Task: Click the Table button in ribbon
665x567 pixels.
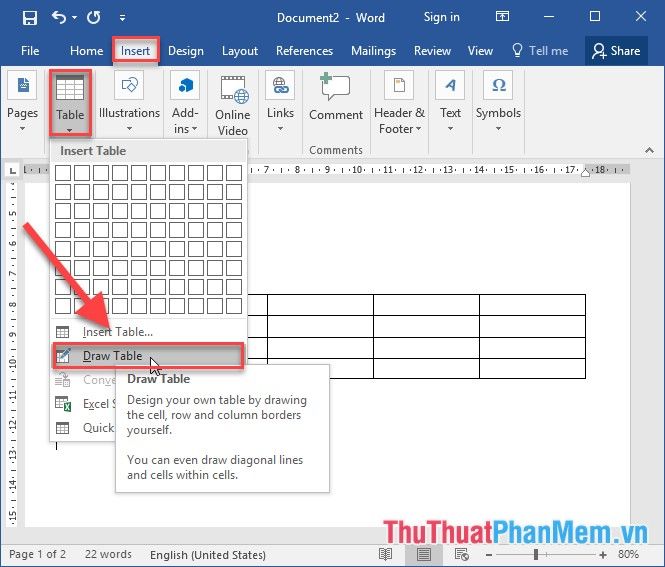Action: tap(70, 103)
